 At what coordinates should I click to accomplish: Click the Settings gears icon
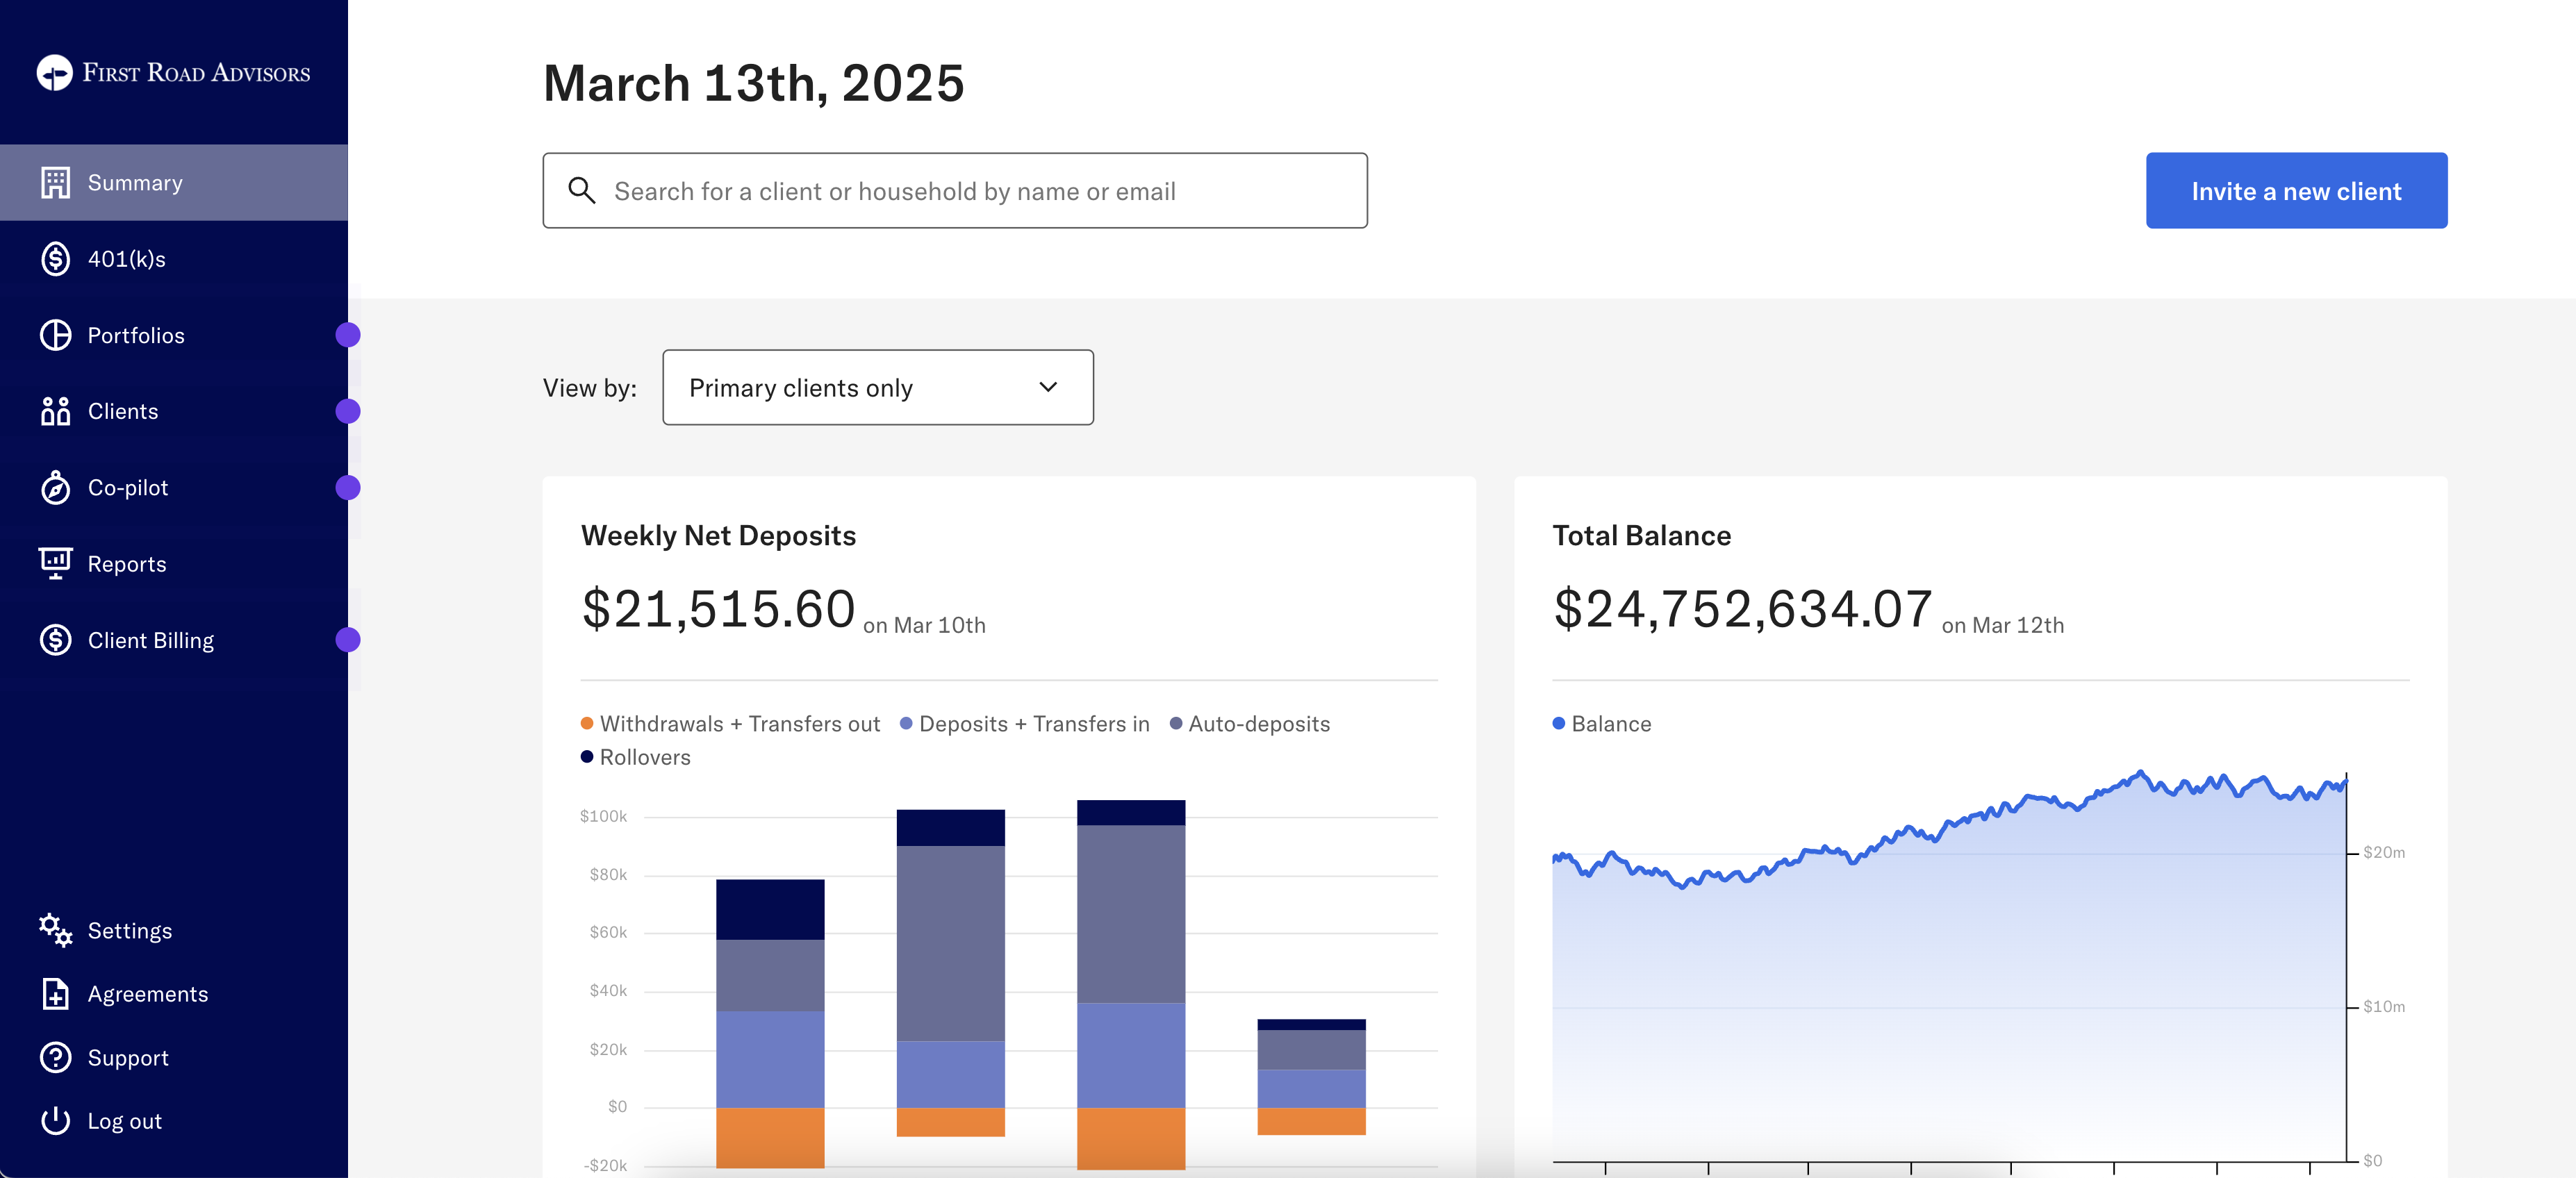pos(55,930)
